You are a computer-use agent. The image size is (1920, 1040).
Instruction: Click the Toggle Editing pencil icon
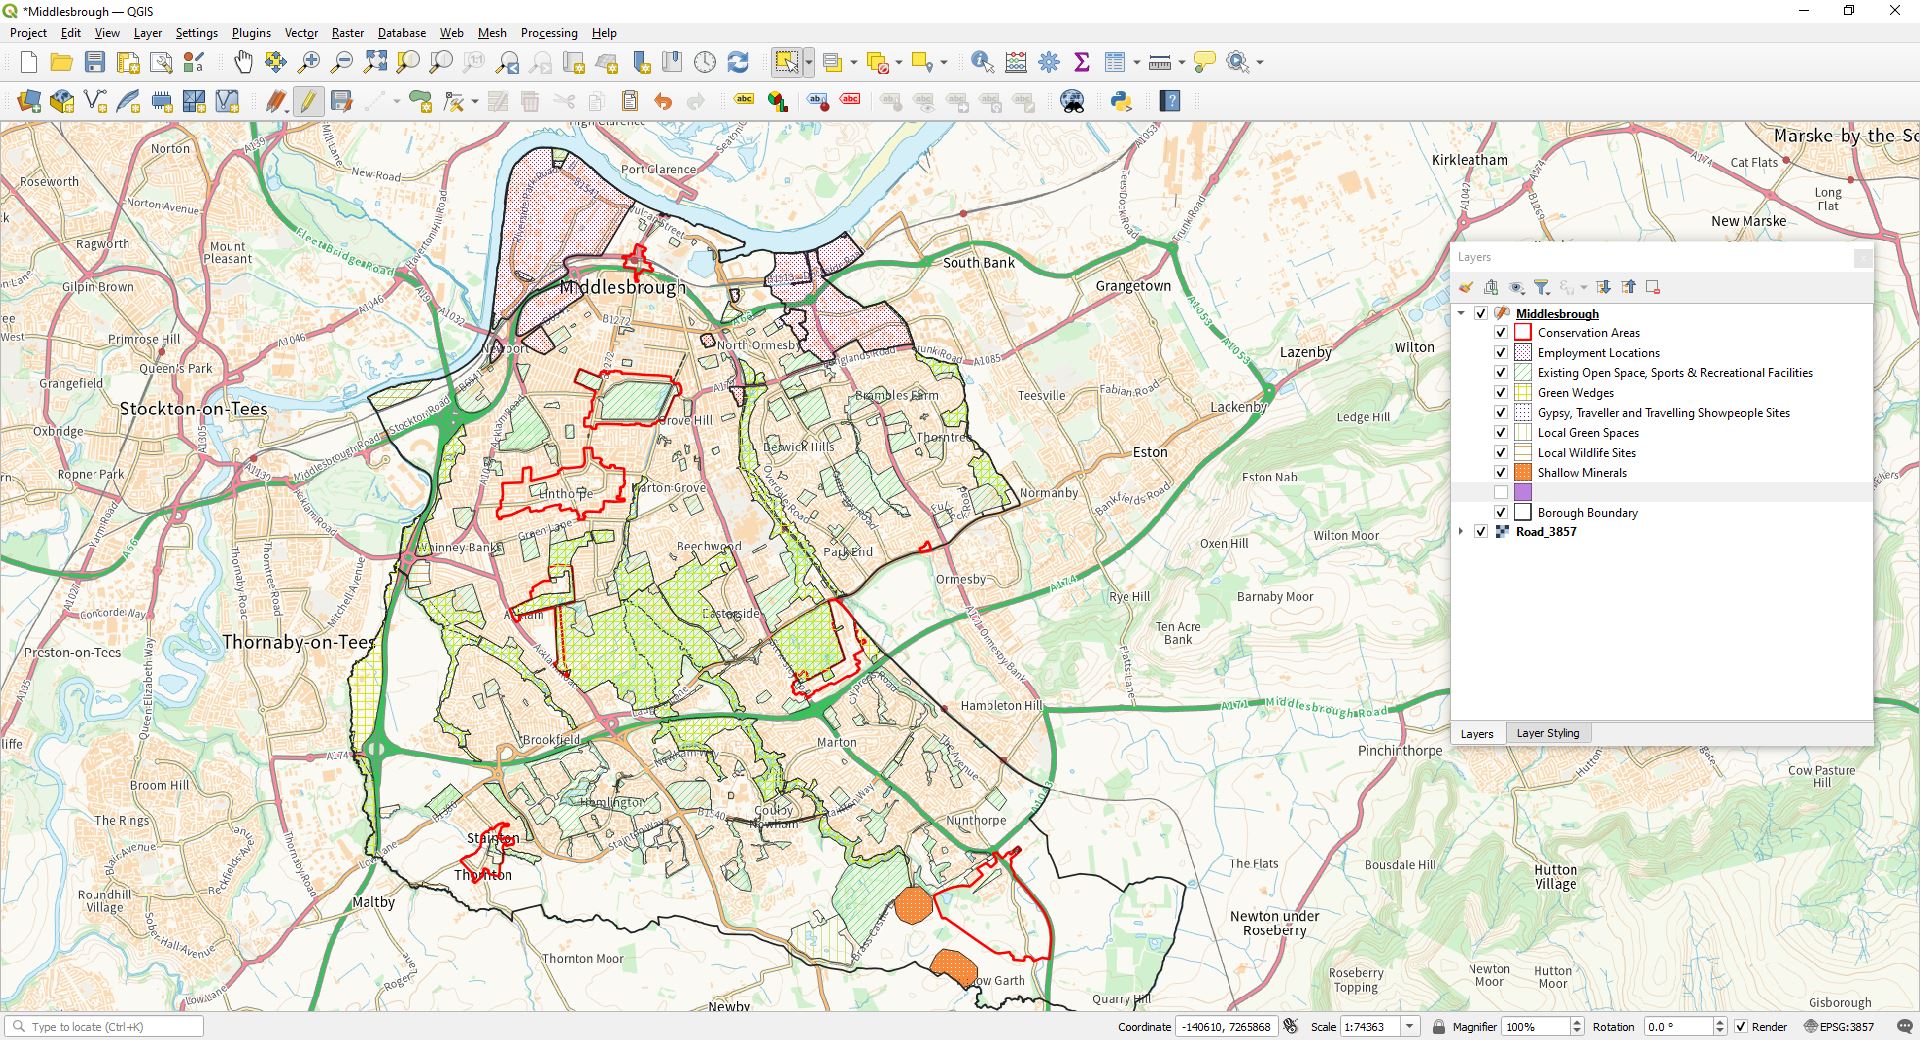coord(308,101)
